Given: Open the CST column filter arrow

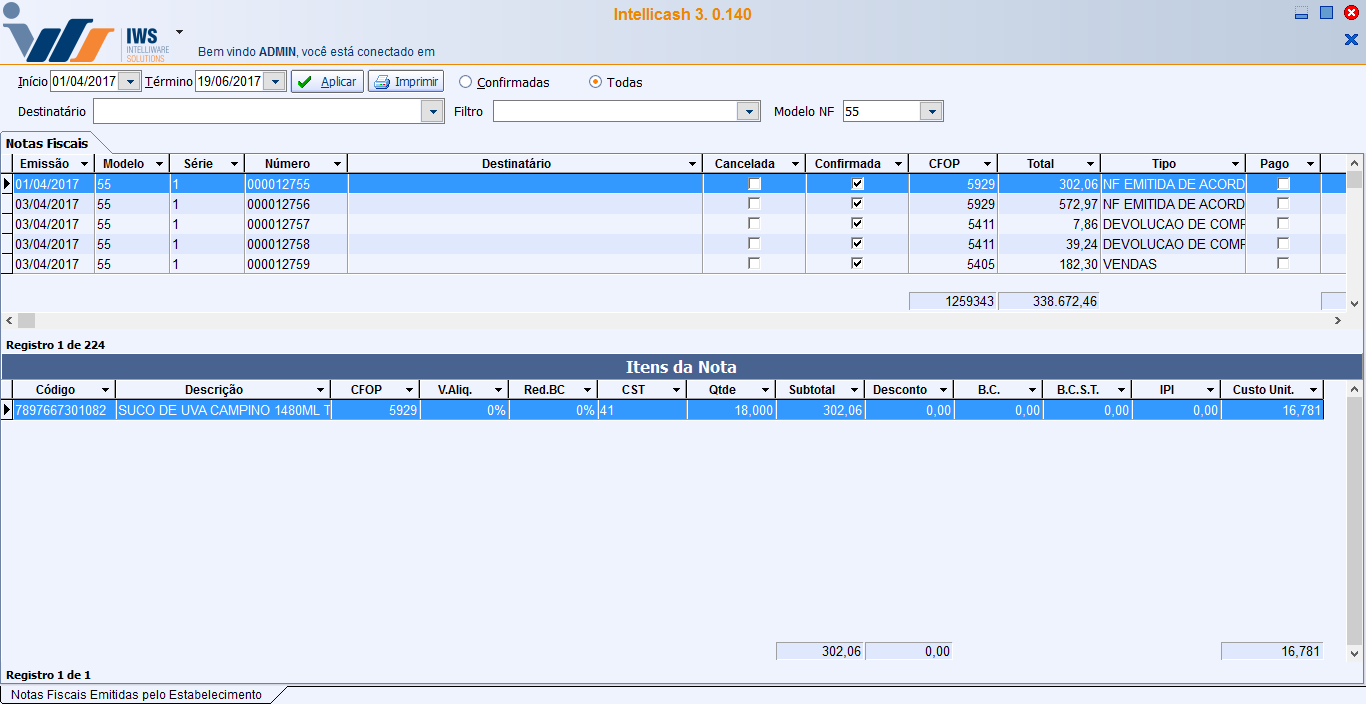Looking at the screenshot, I should tap(676, 390).
